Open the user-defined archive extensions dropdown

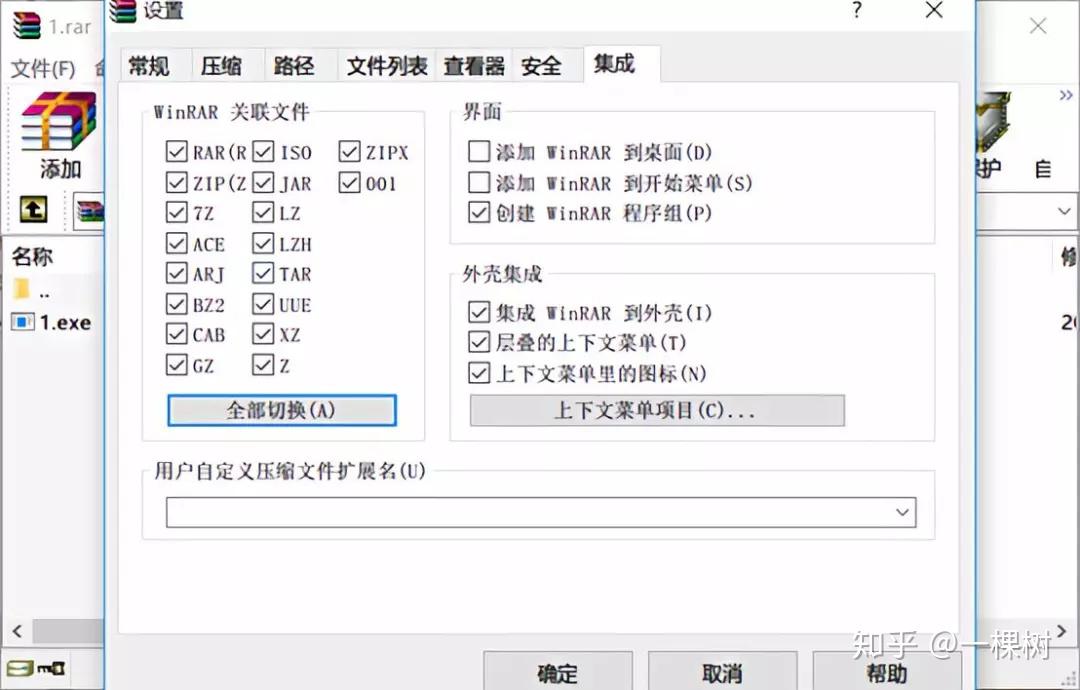click(x=902, y=512)
